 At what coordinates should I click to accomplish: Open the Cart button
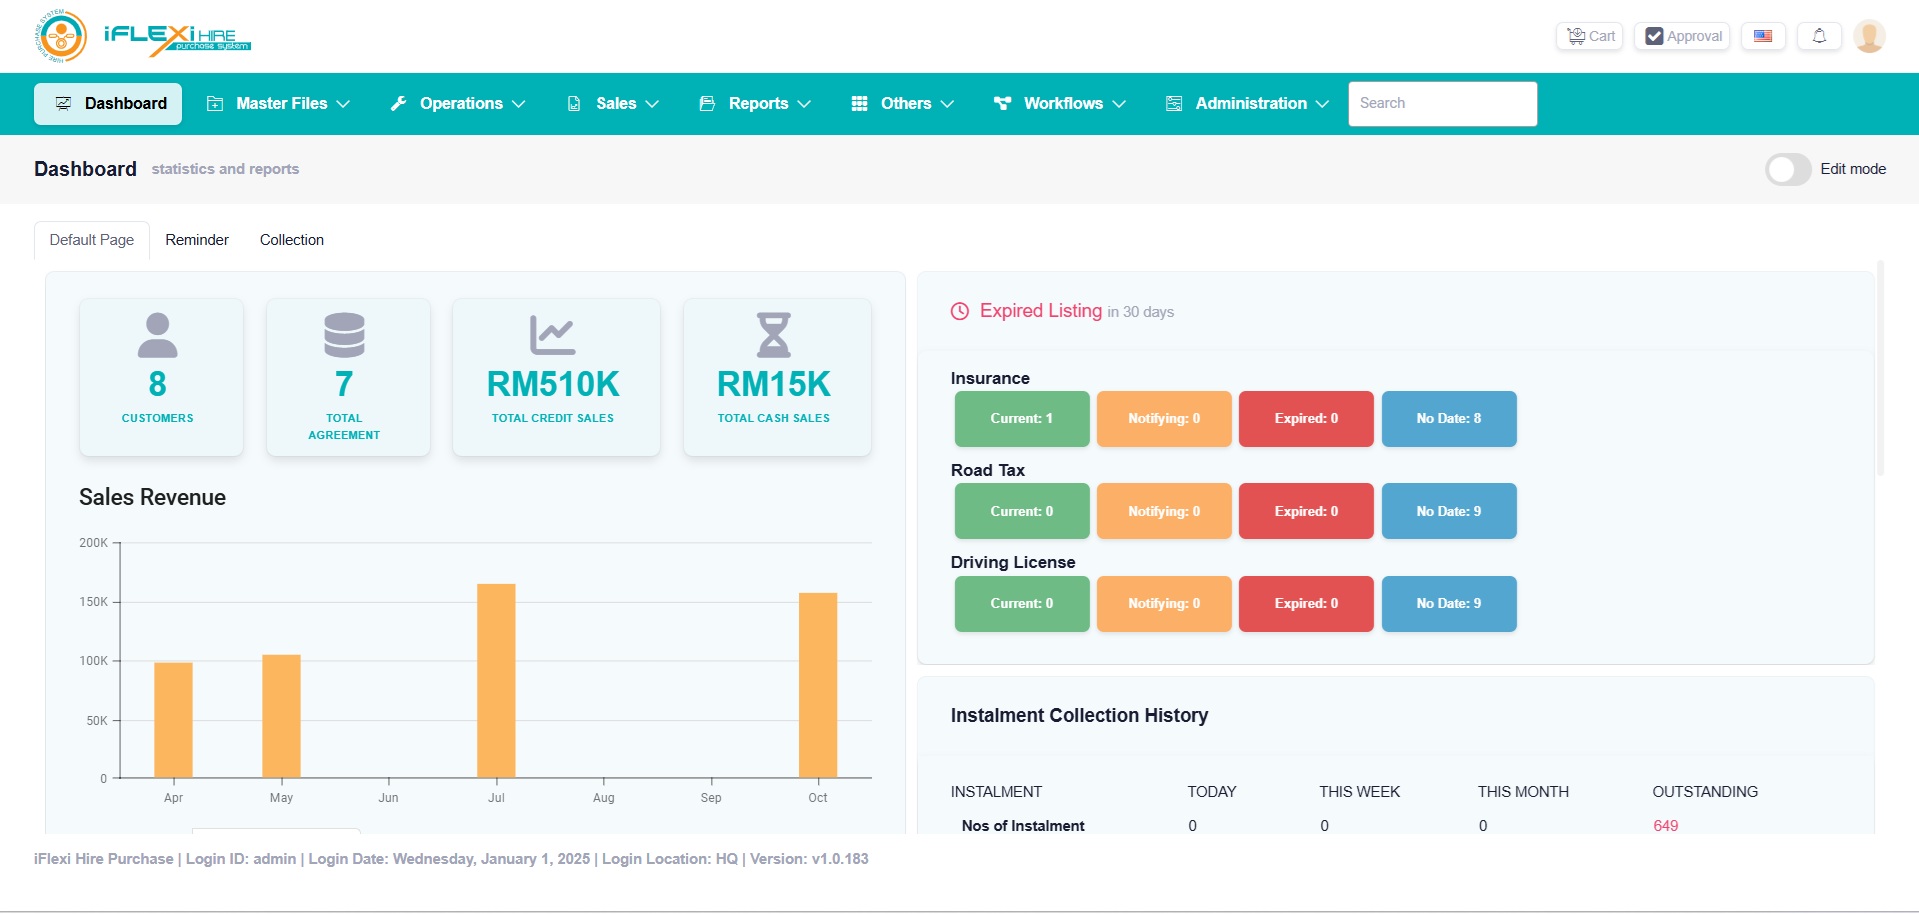coord(1590,36)
